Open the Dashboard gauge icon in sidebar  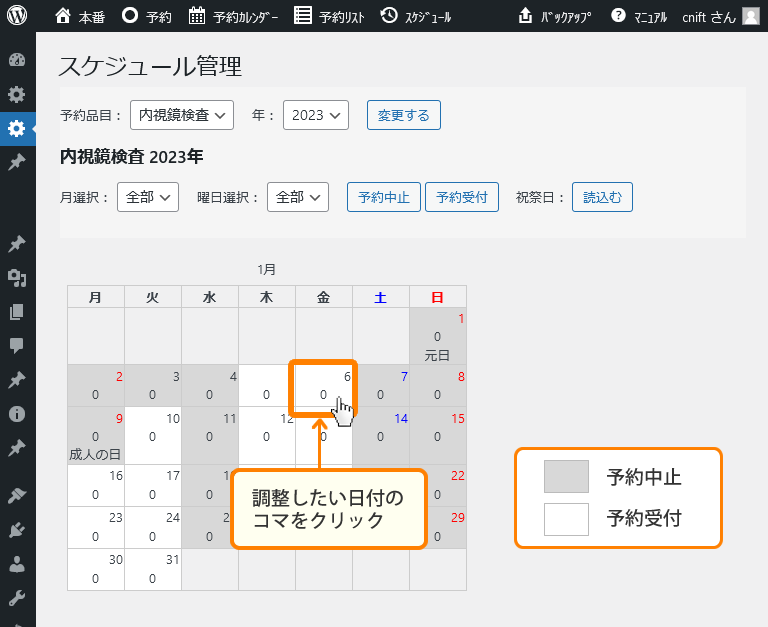(x=17, y=60)
